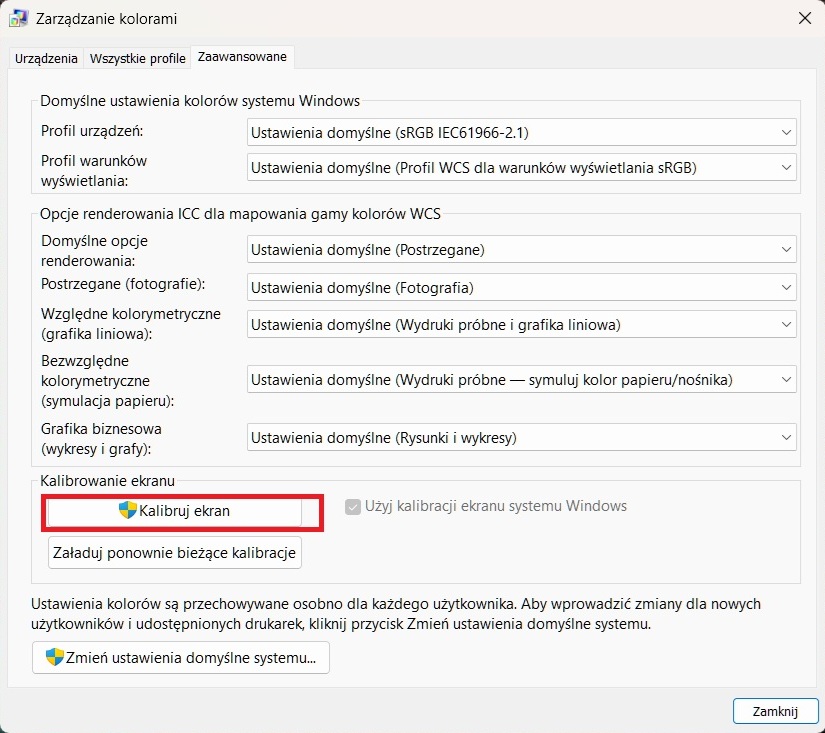Click Załaduj ponownie bieżące kalibracje

click(175, 553)
